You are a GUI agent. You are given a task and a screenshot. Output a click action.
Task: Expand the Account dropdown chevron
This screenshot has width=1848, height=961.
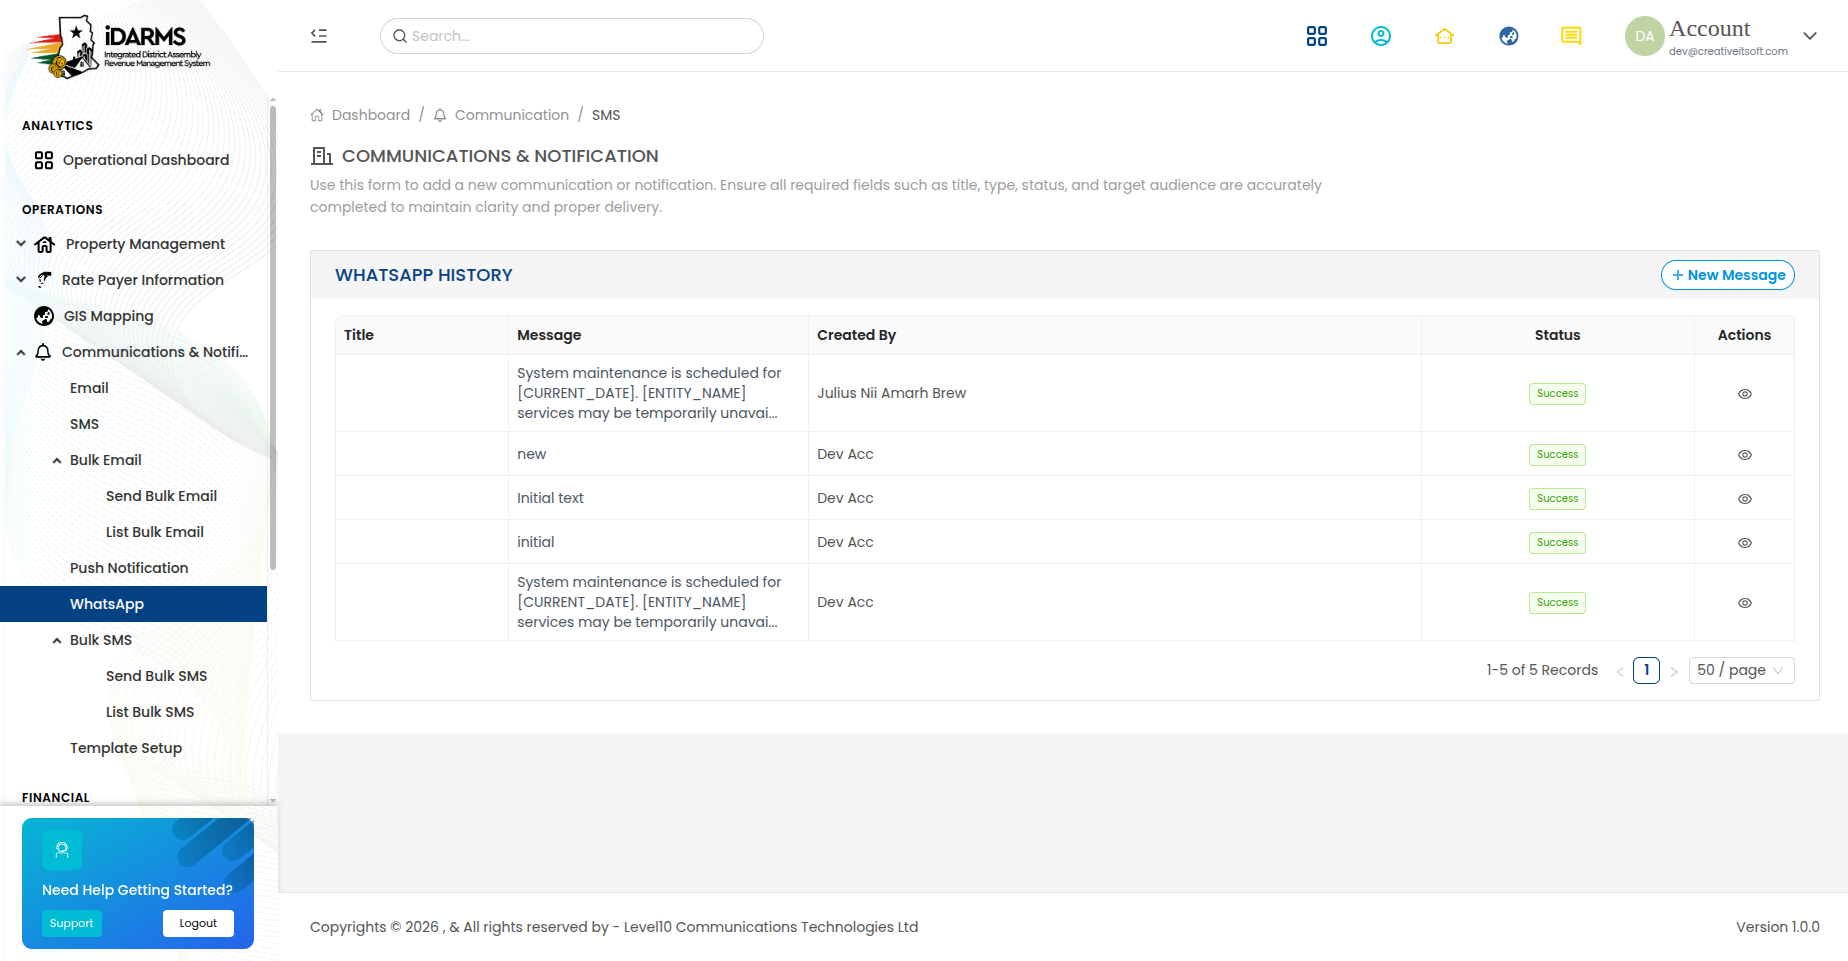(1810, 36)
